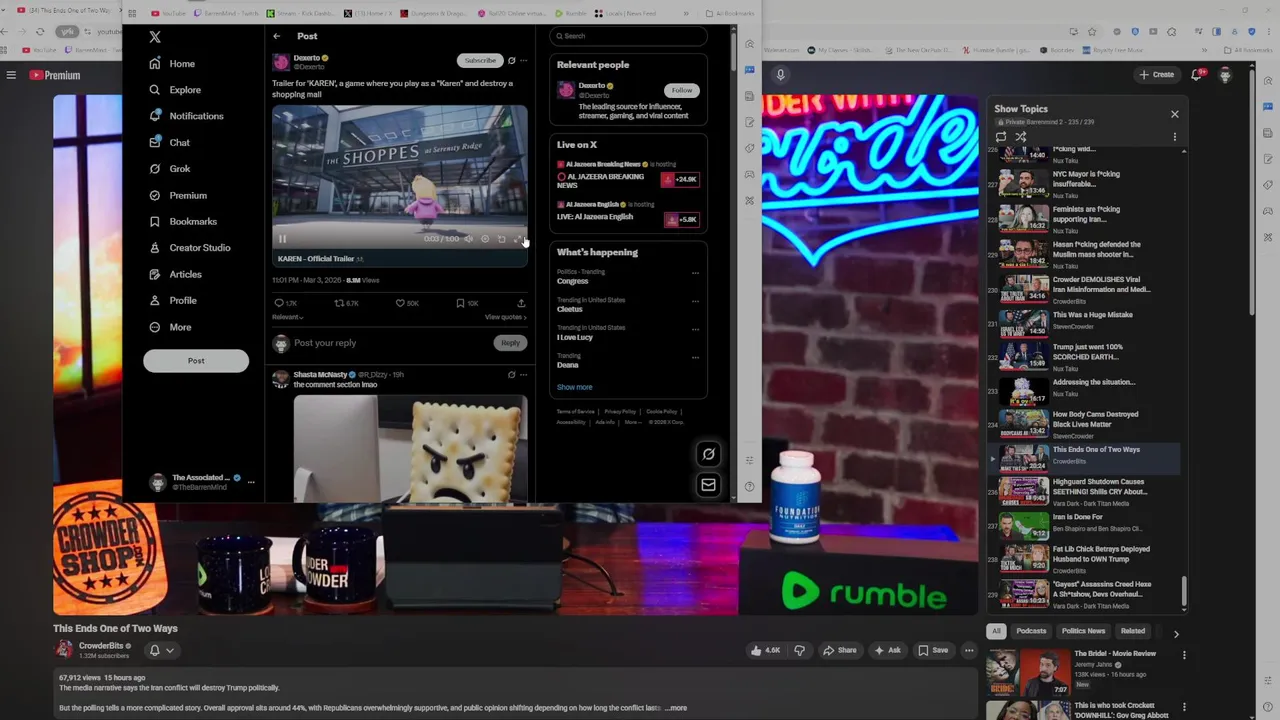The height and width of the screenshot is (720, 1280).
Task: Open replies on the Dexerto post
Action: point(285,303)
